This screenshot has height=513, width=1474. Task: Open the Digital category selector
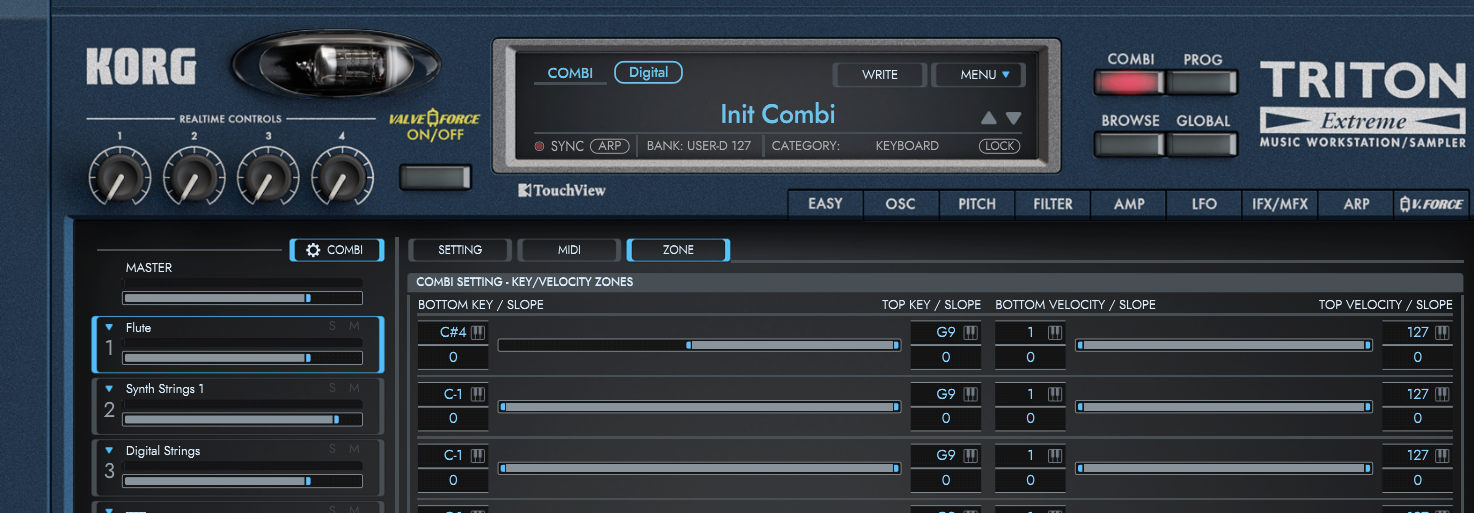tap(648, 72)
